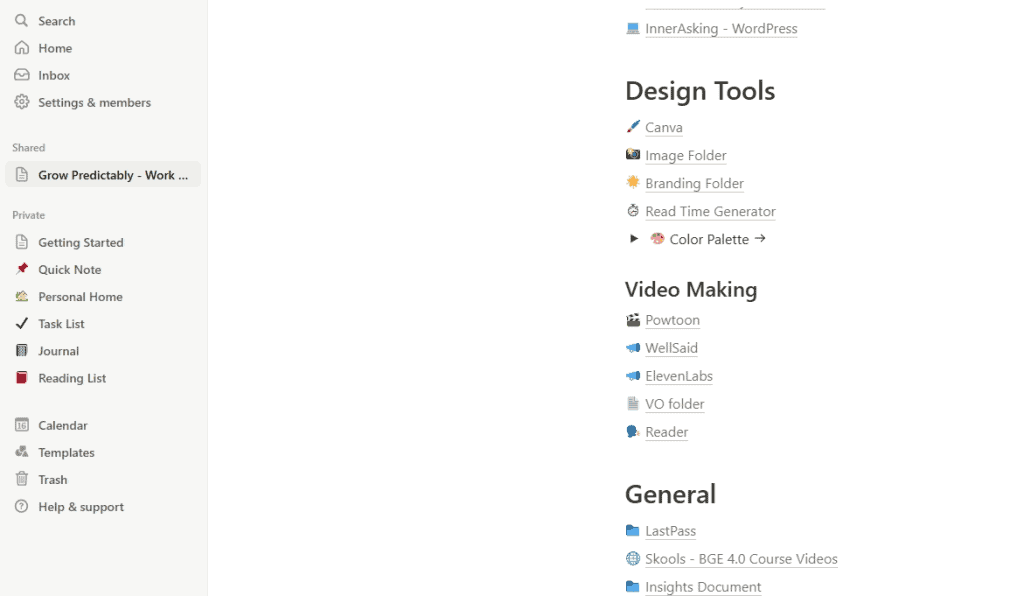Click the Templates shapes icon
1024x596 pixels.
[x=22, y=452]
